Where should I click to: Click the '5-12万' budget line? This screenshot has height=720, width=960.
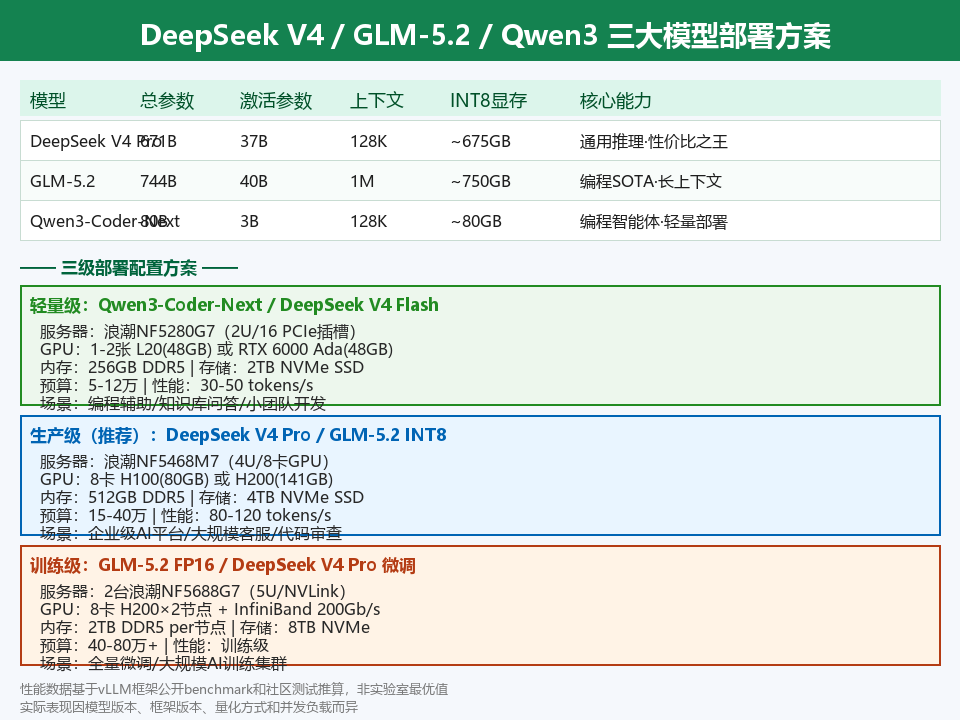tap(176, 385)
